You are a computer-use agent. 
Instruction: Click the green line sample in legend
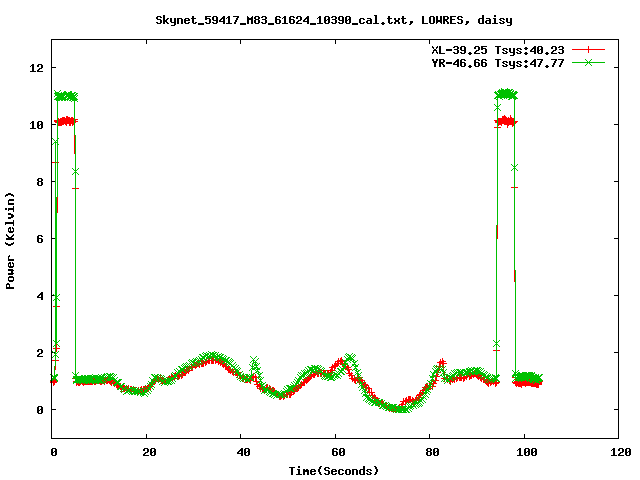click(x=588, y=62)
